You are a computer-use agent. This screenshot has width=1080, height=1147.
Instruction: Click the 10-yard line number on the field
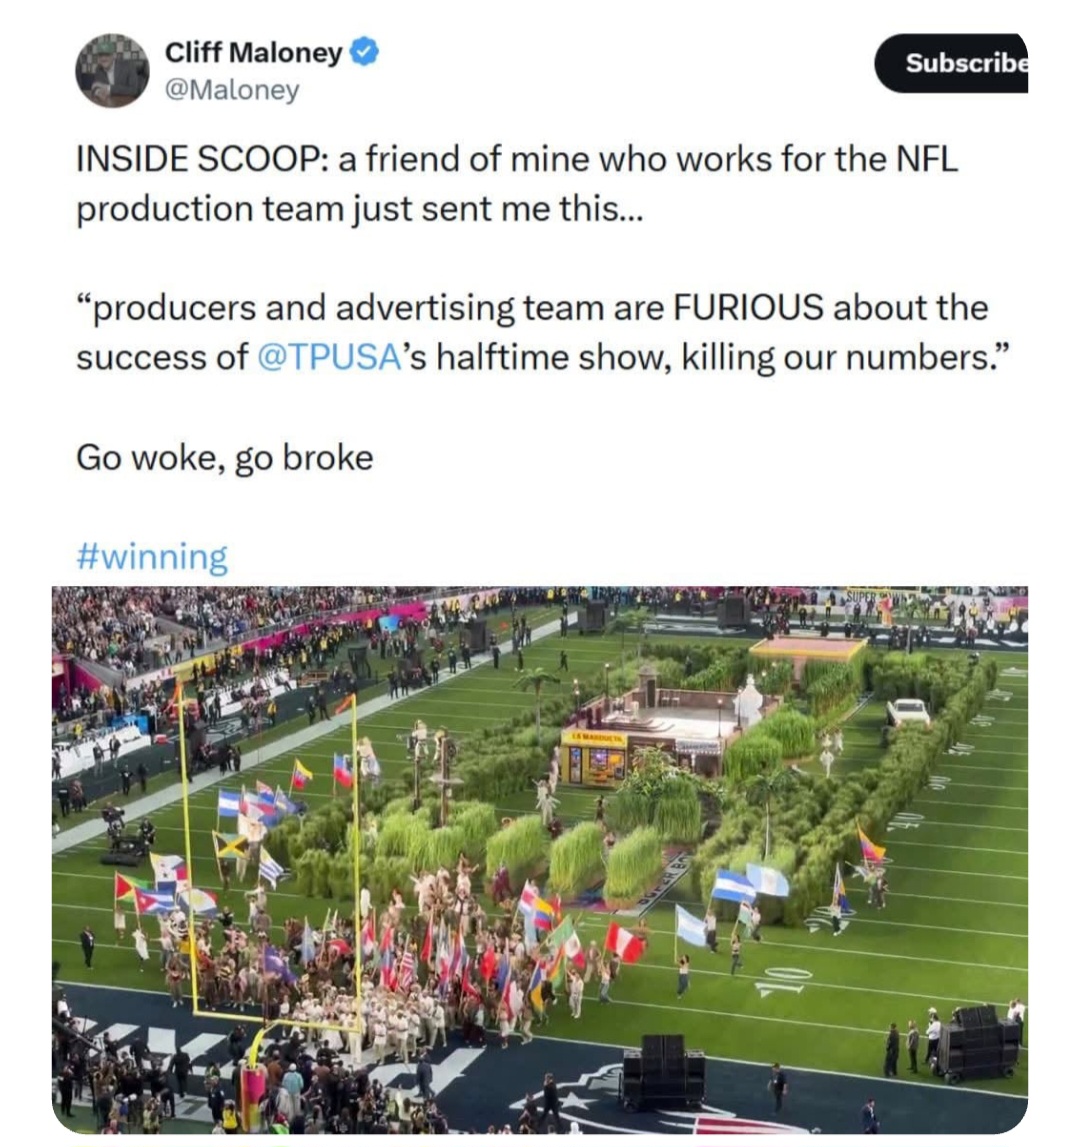click(785, 980)
